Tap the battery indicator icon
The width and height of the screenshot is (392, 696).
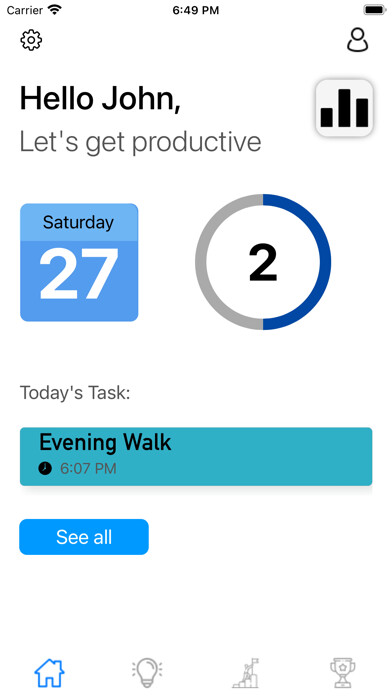click(x=375, y=9)
